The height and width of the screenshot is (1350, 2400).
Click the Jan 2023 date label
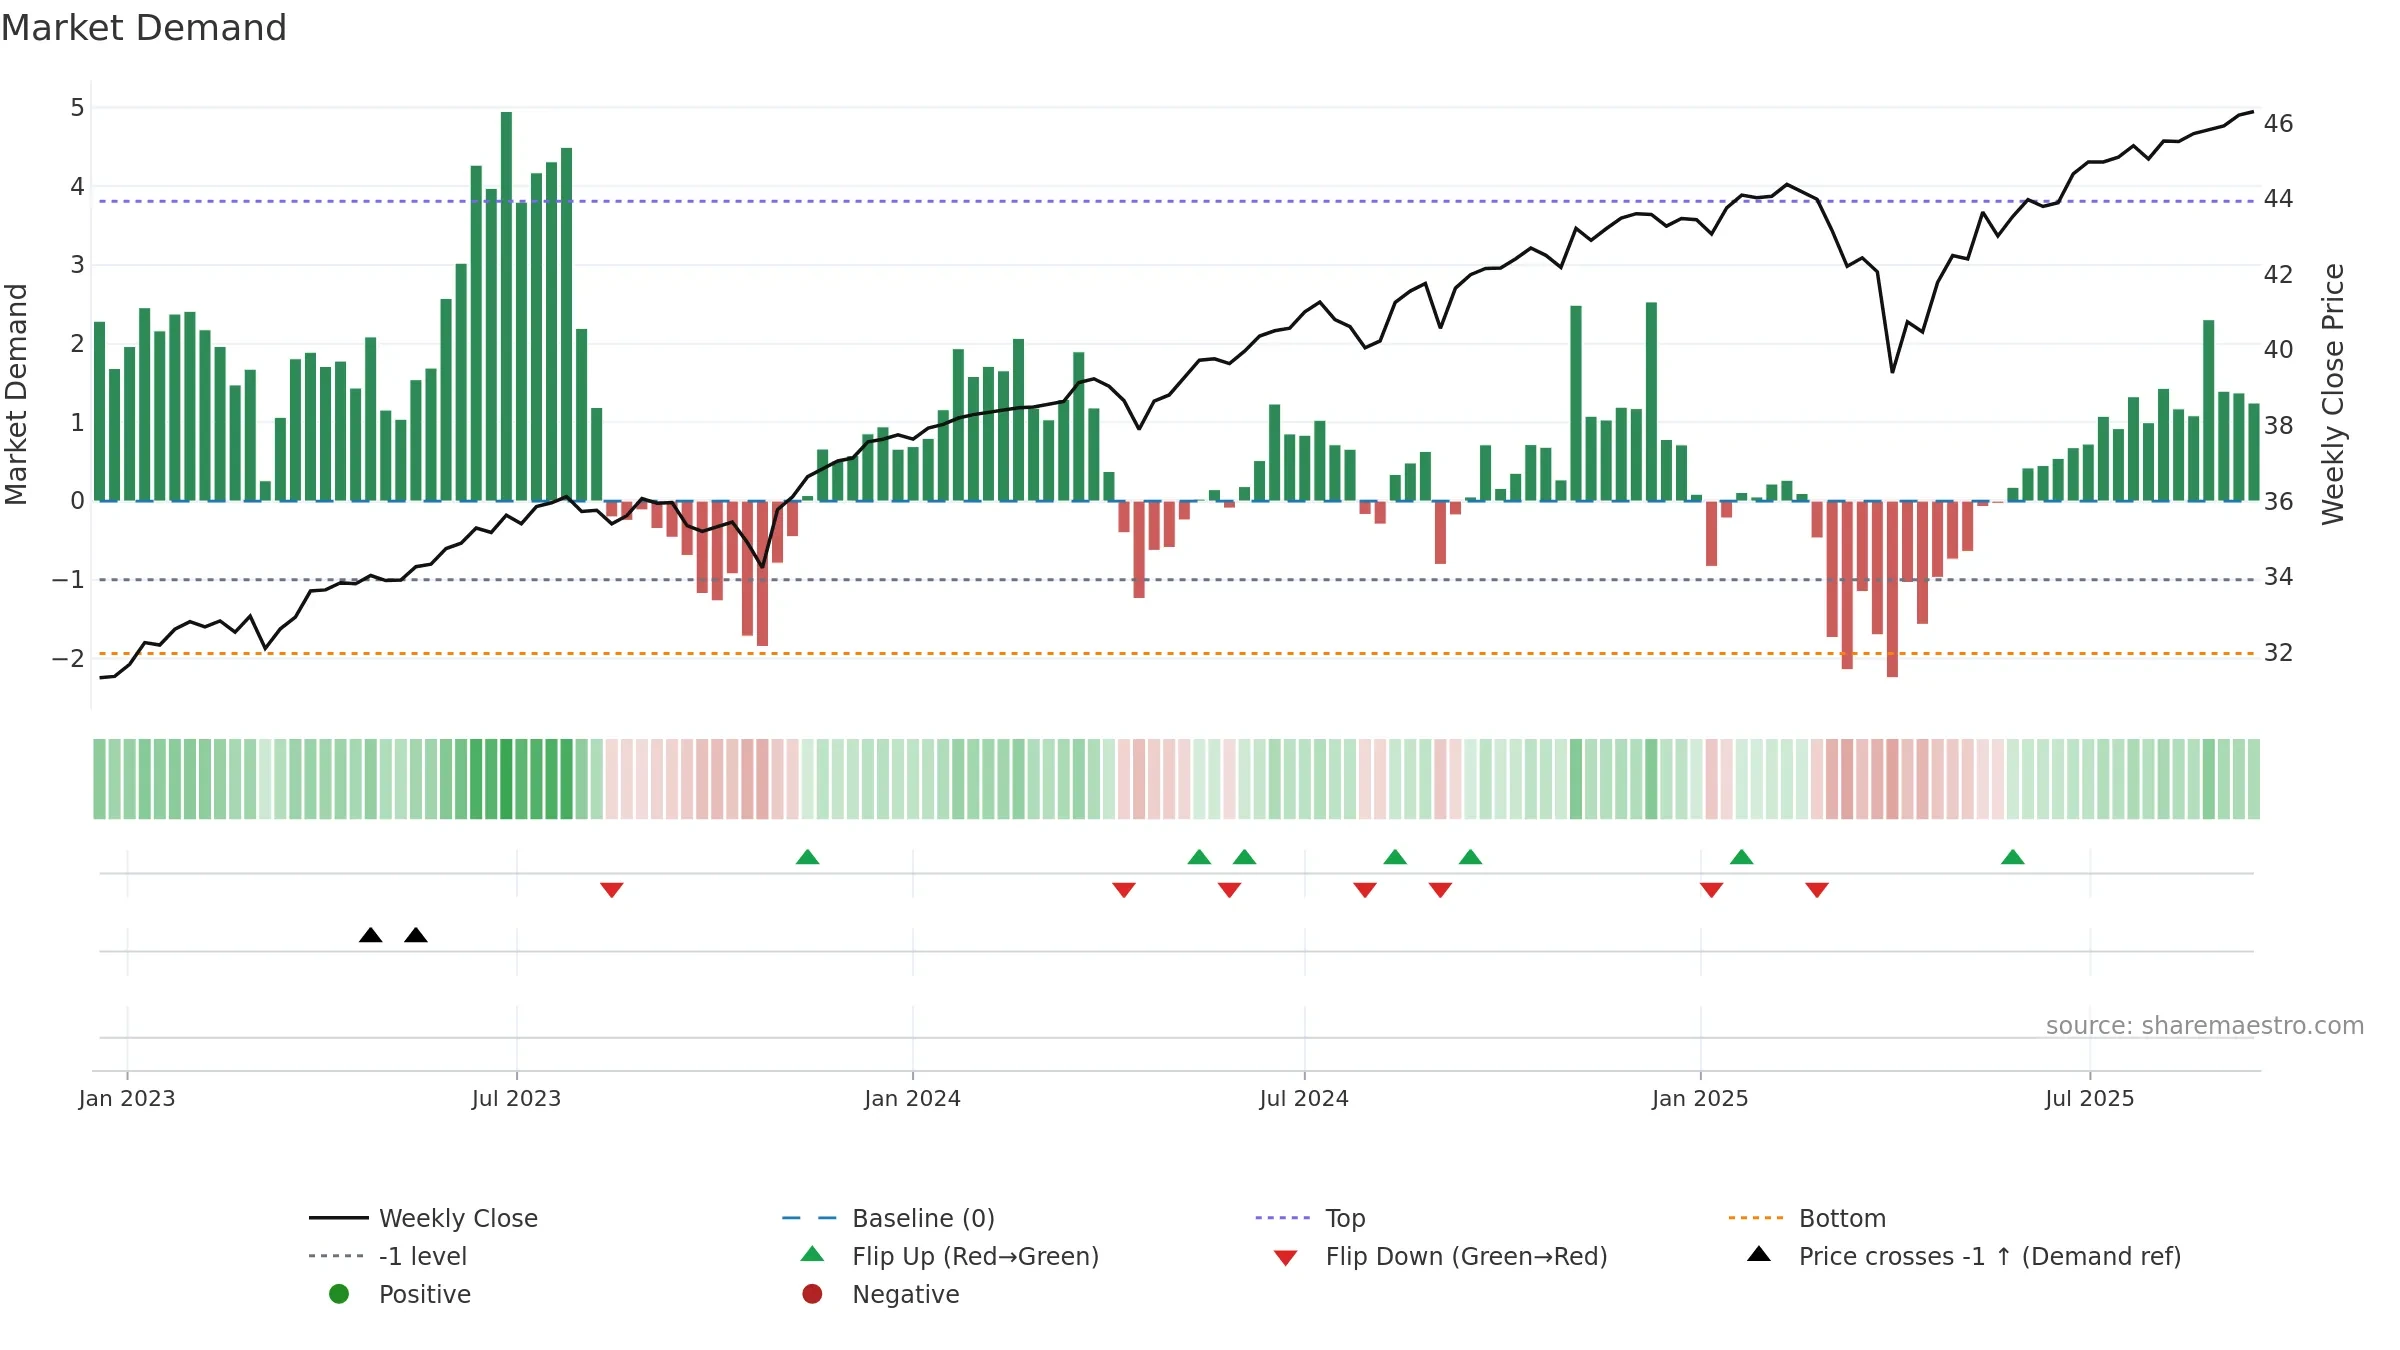[x=127, y=1098]
